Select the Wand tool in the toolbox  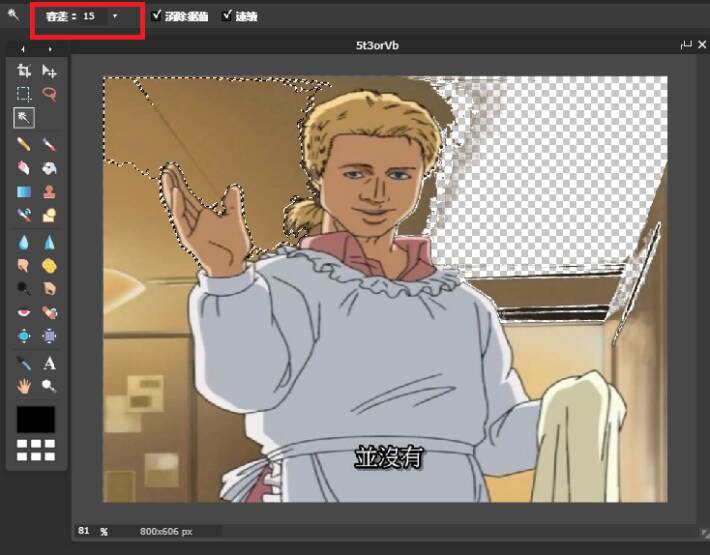(24, 118)
